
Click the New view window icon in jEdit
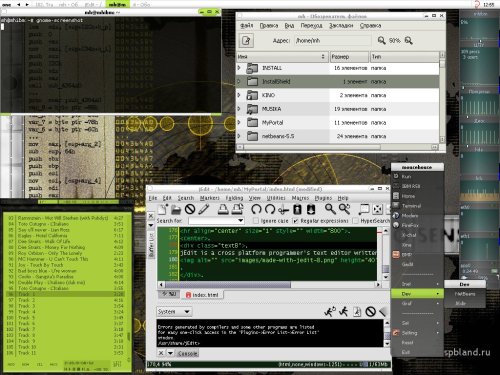click(x=364, y=209)
